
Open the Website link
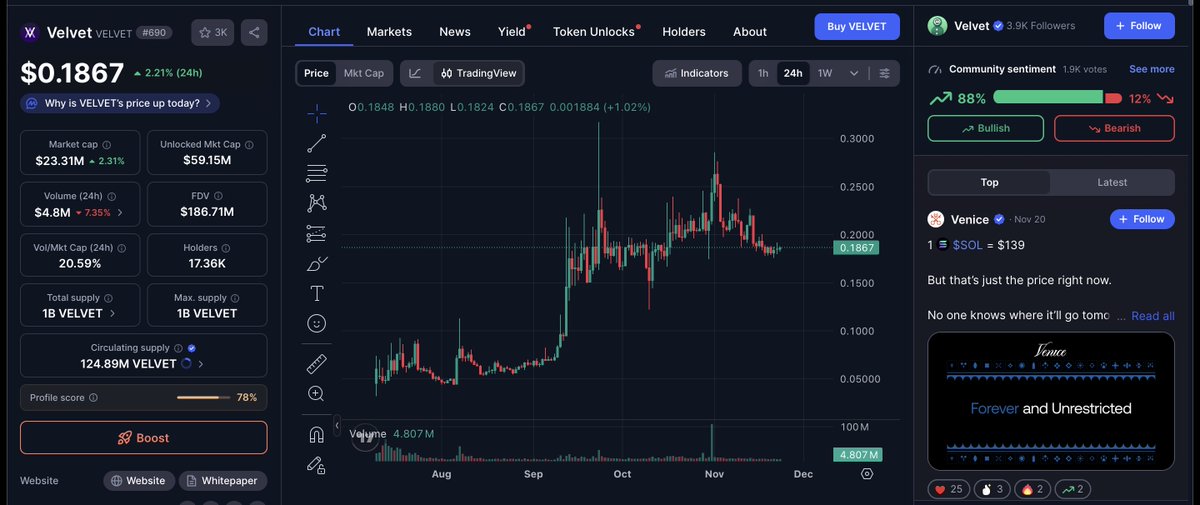[139, 481]
